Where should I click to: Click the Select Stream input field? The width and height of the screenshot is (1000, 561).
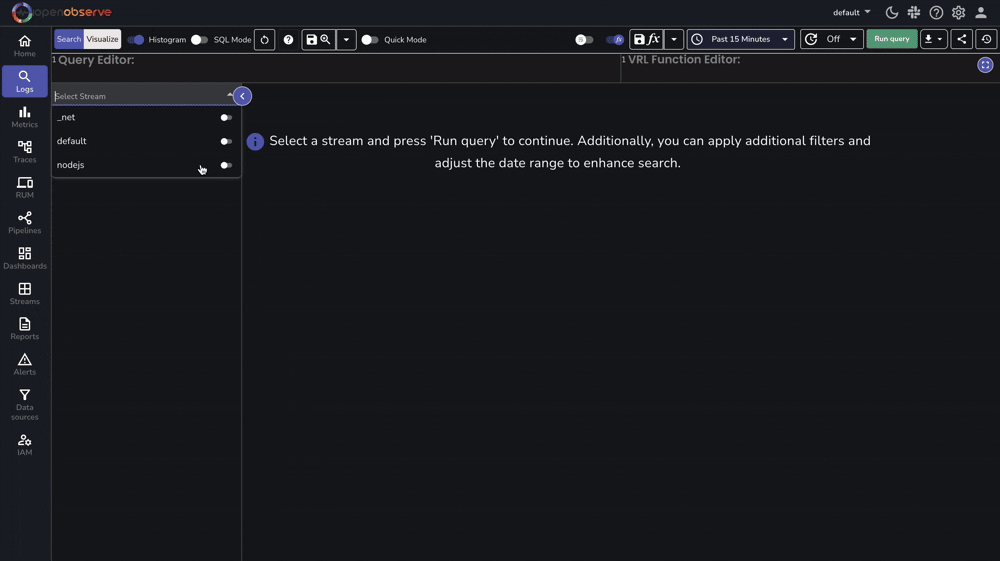pyautogui.click(x=138, y=96)
